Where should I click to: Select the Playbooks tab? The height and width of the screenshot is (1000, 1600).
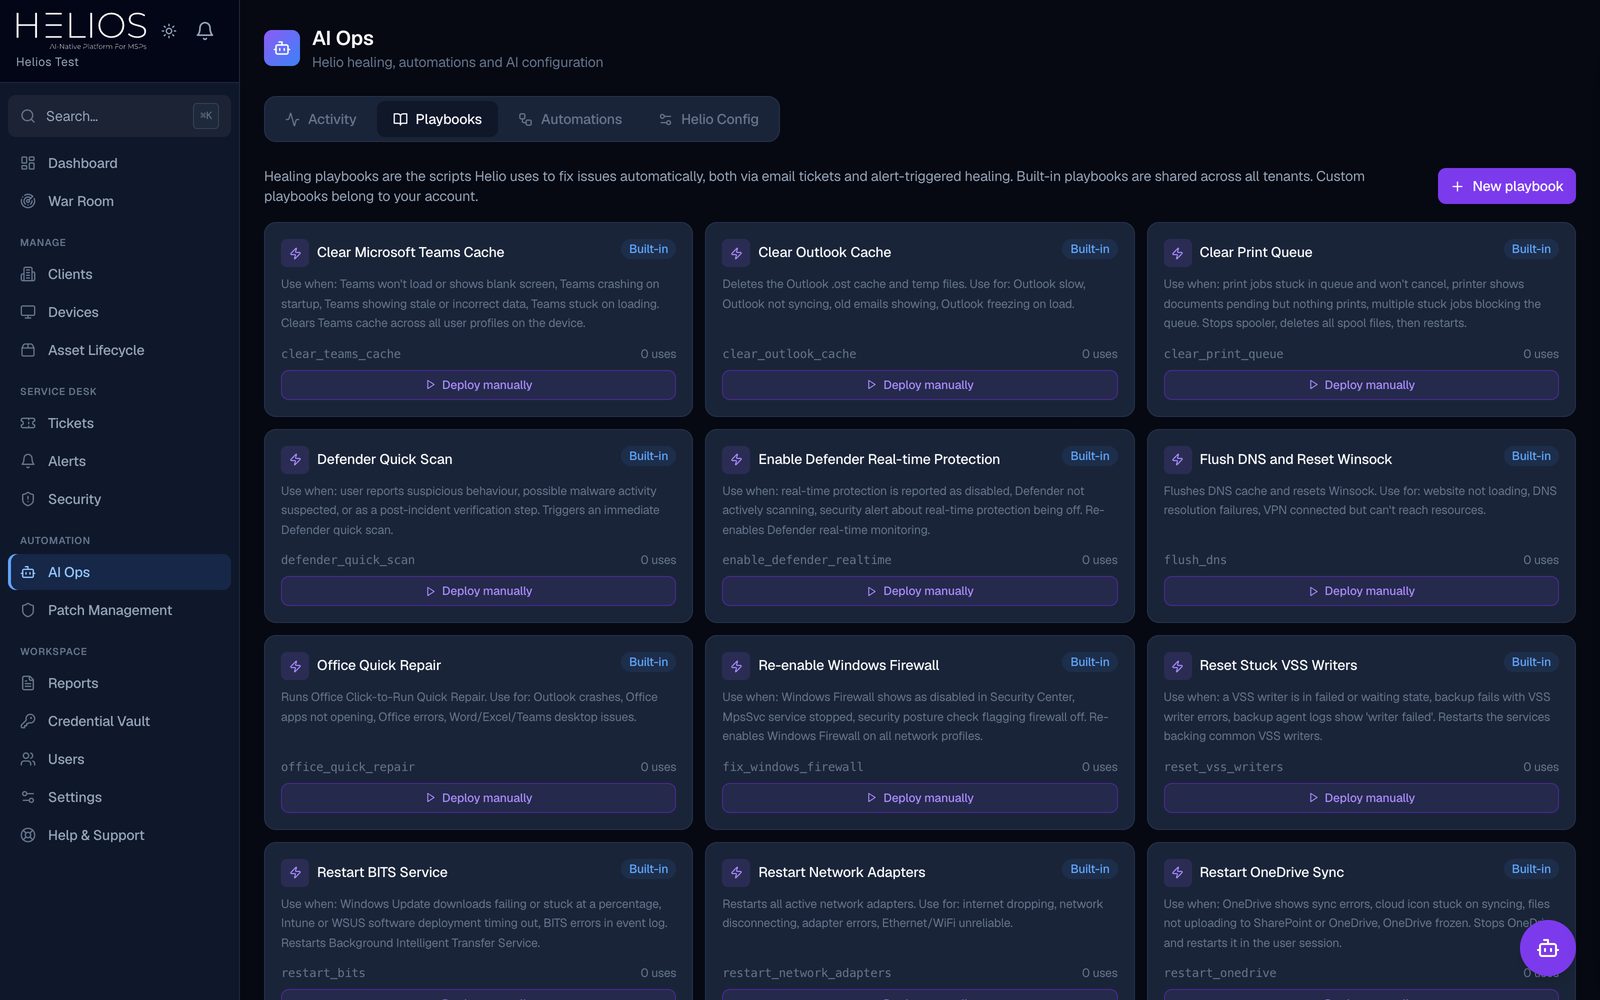437,119
